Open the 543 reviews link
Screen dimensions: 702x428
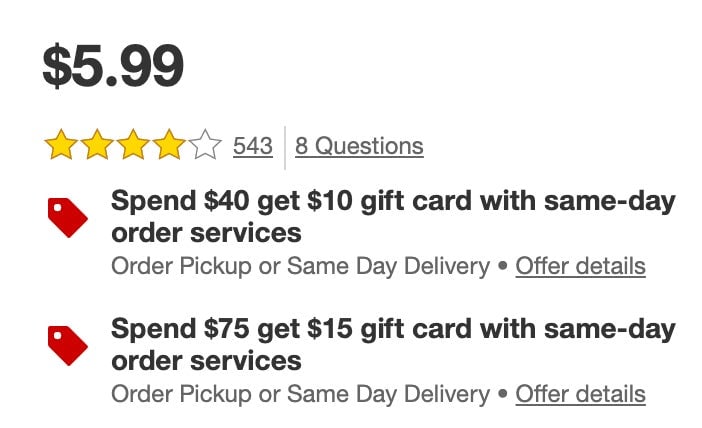[253, 146]
